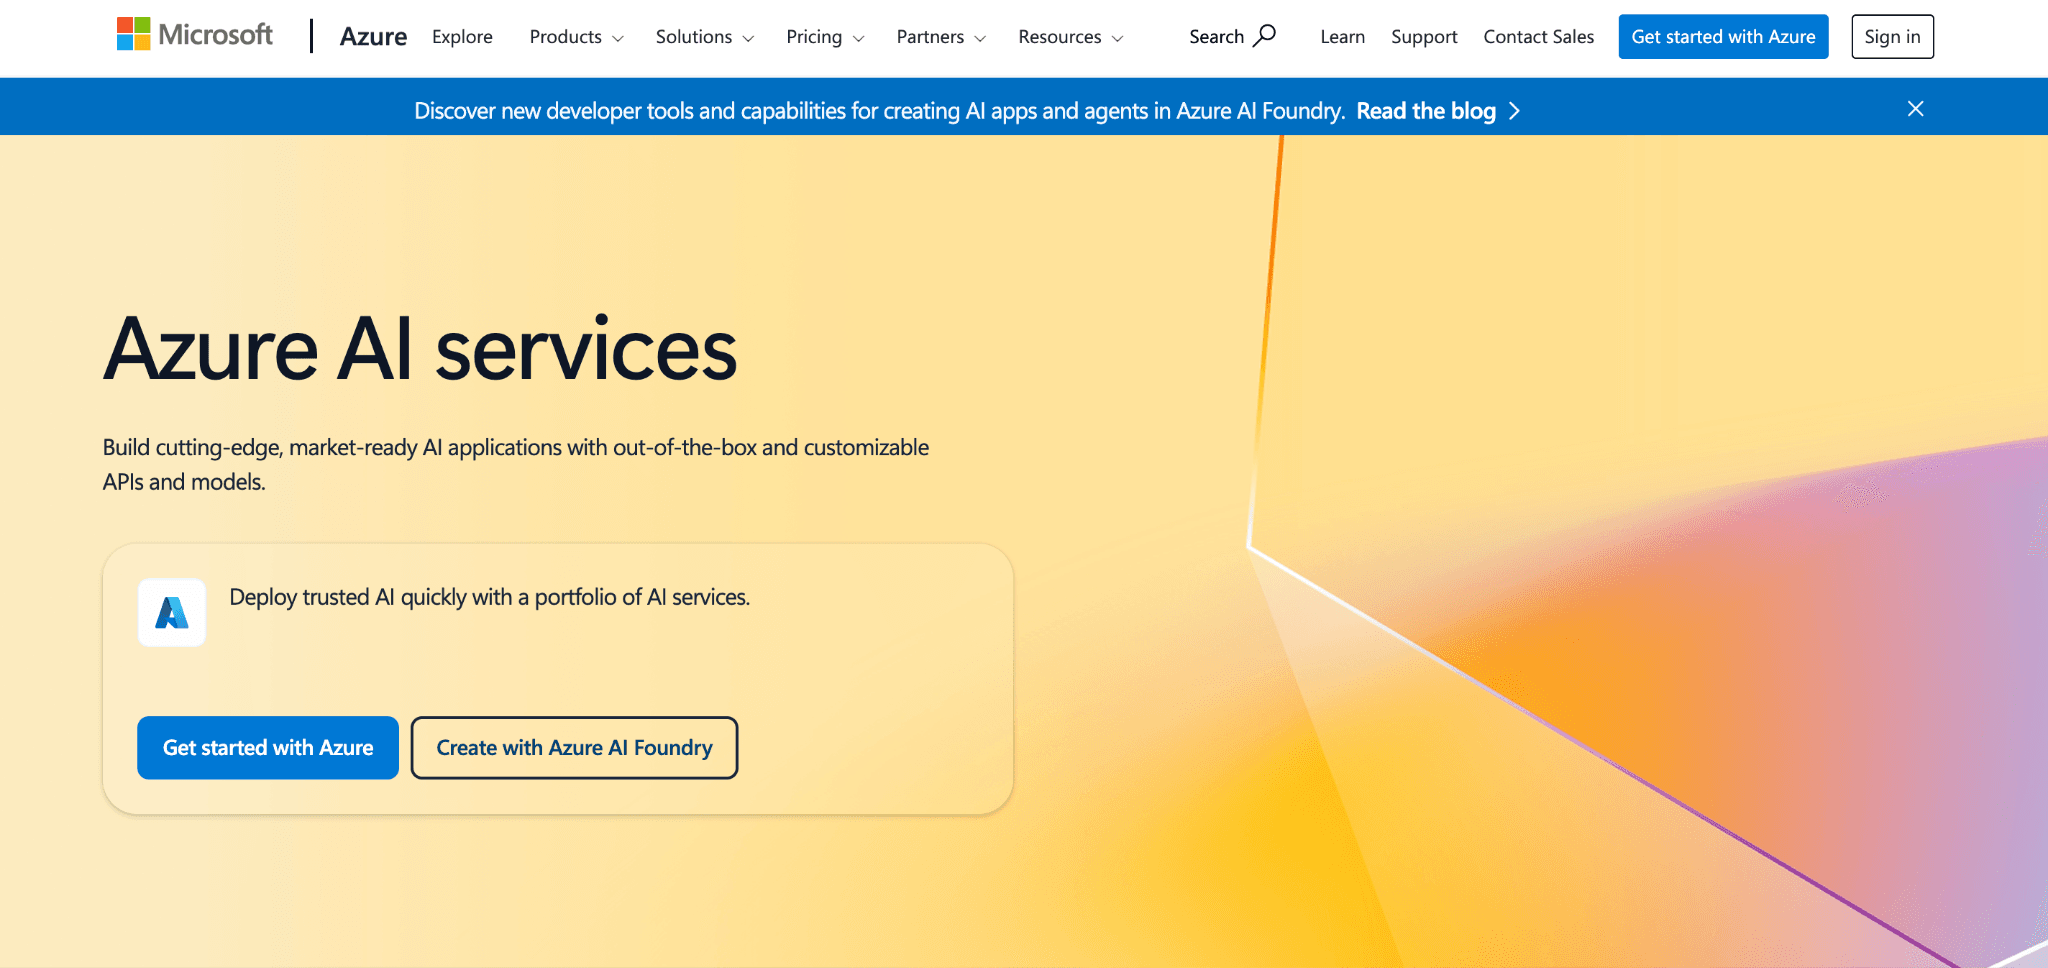Dismiss the blue announcement banner
Image resolution: width=2048 pixels, height=968 pixels.
(x=1915, y=109)
